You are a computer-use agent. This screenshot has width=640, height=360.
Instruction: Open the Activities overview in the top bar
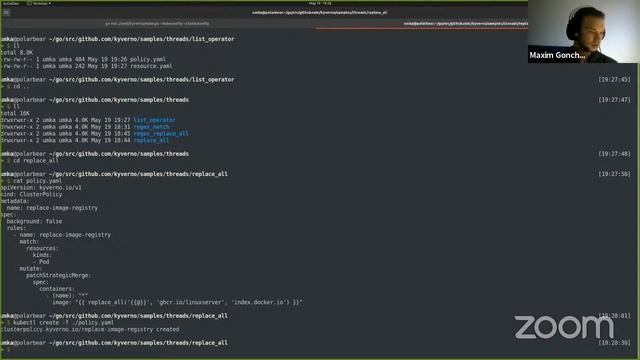10,3
